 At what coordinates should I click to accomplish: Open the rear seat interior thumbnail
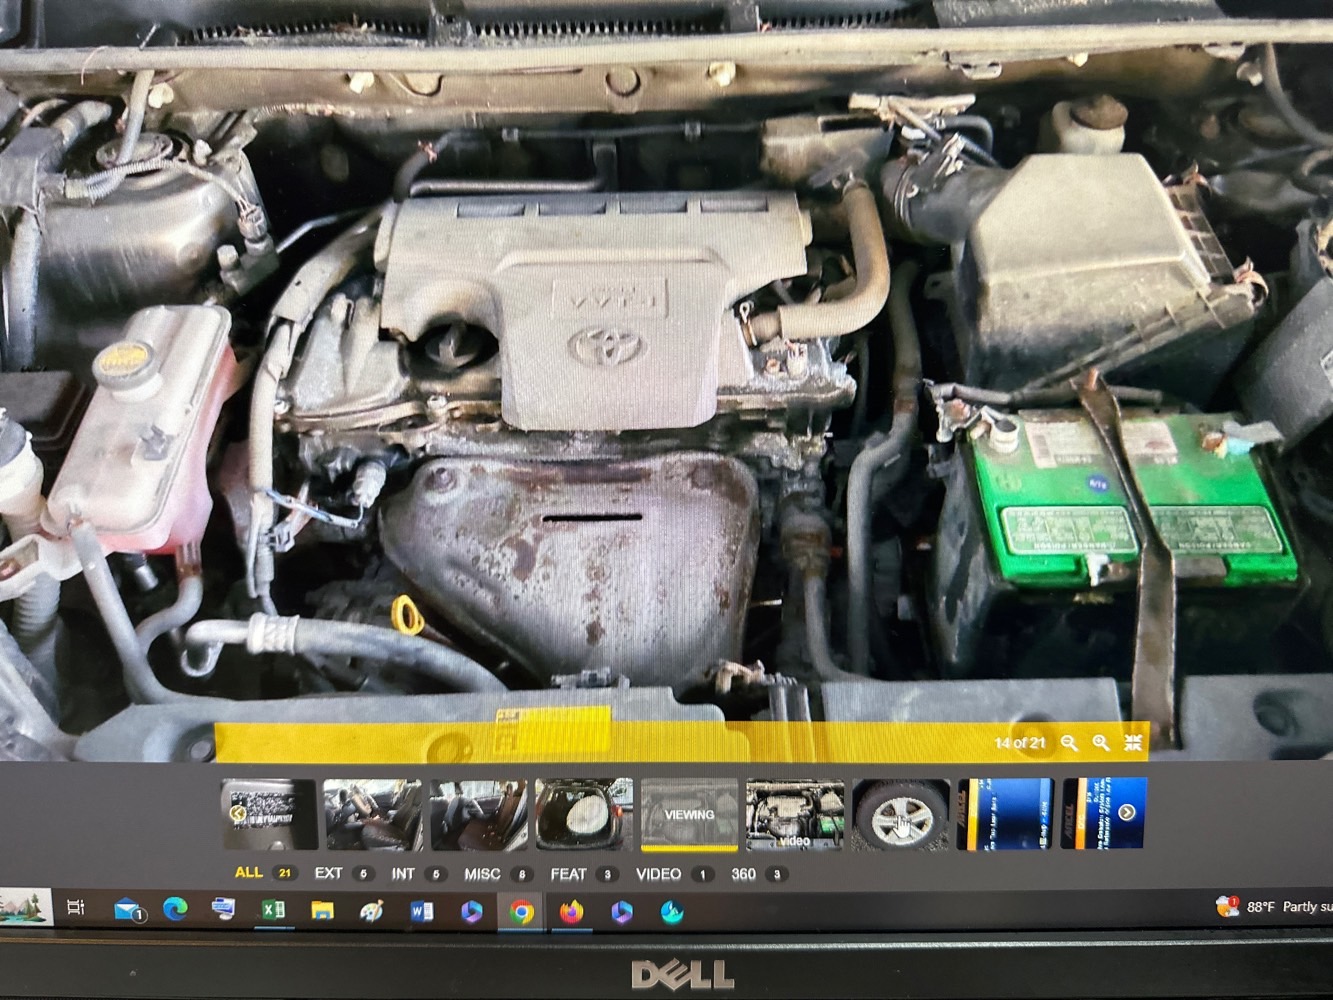coord(479,814)
